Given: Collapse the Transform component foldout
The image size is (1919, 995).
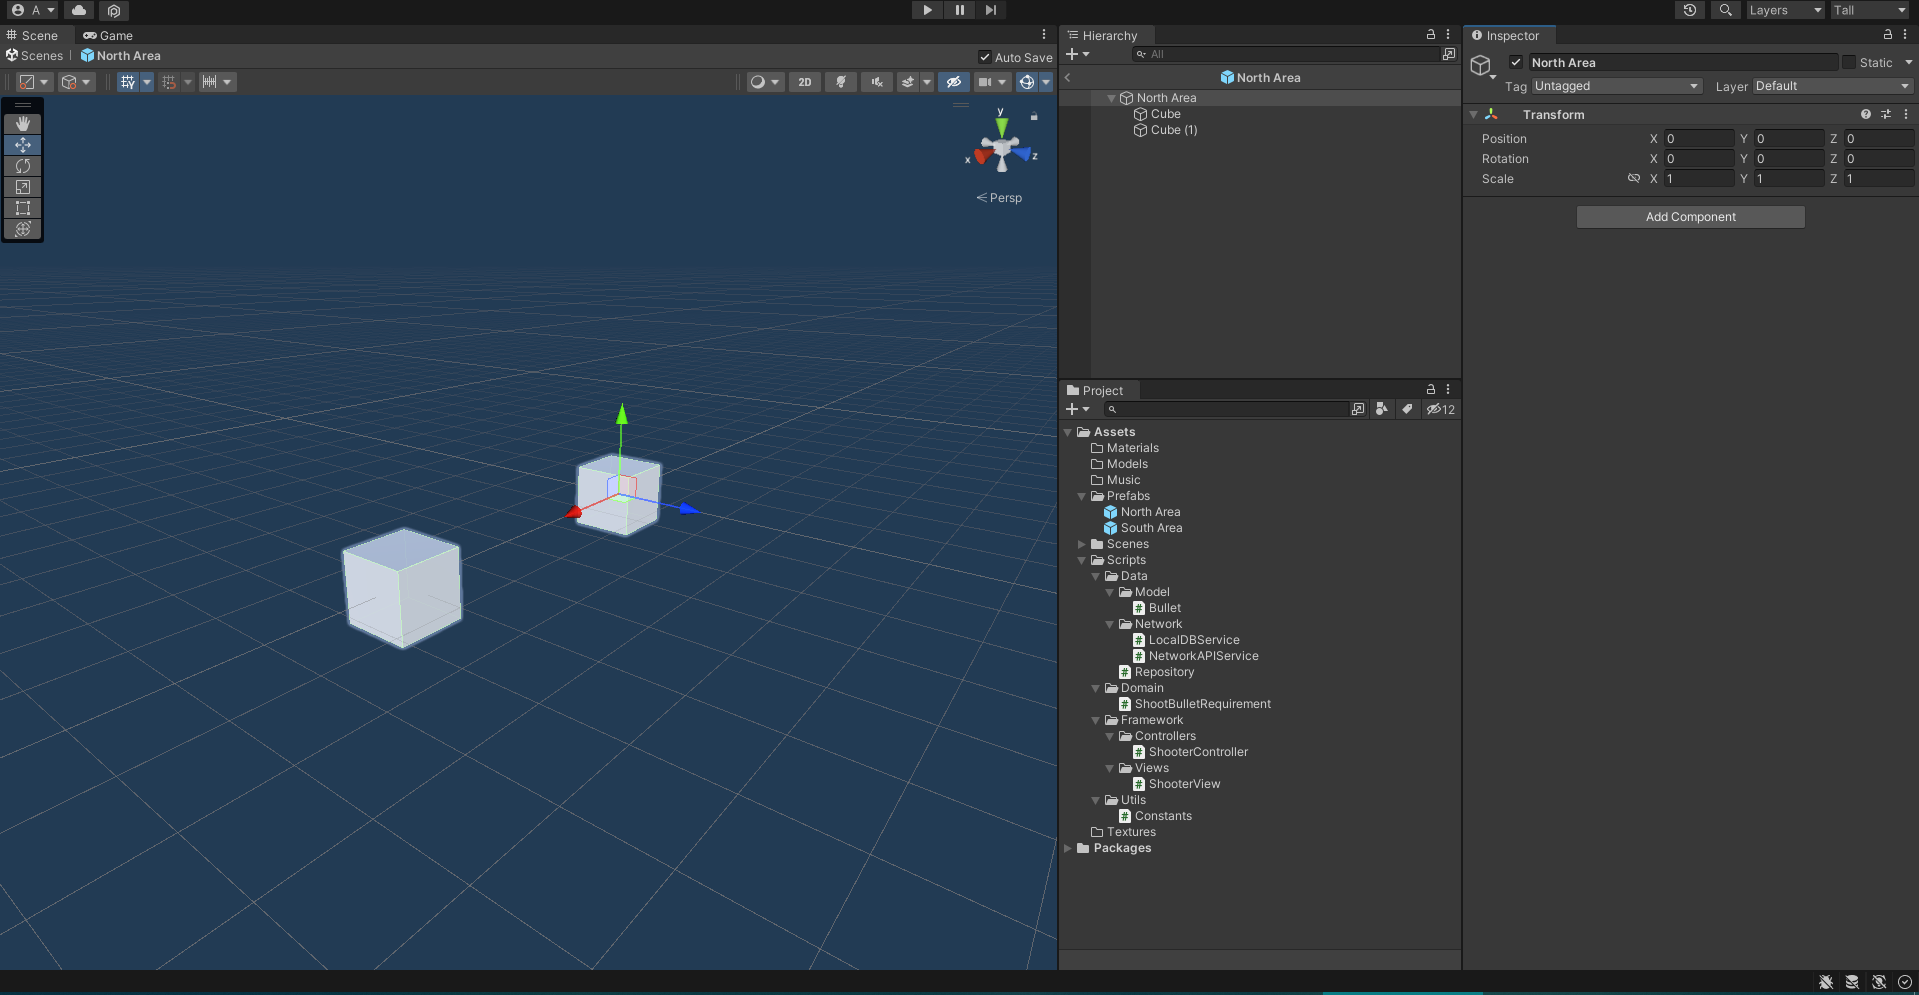Looking at the screenshot, I should point(1474,115).
